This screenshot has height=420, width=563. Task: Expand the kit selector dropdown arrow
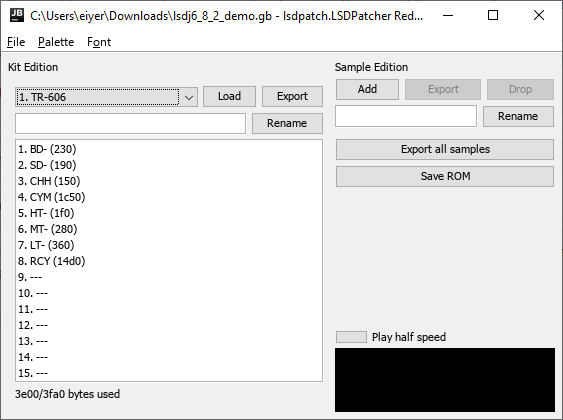pyautogui.click(x=189, y=97)
